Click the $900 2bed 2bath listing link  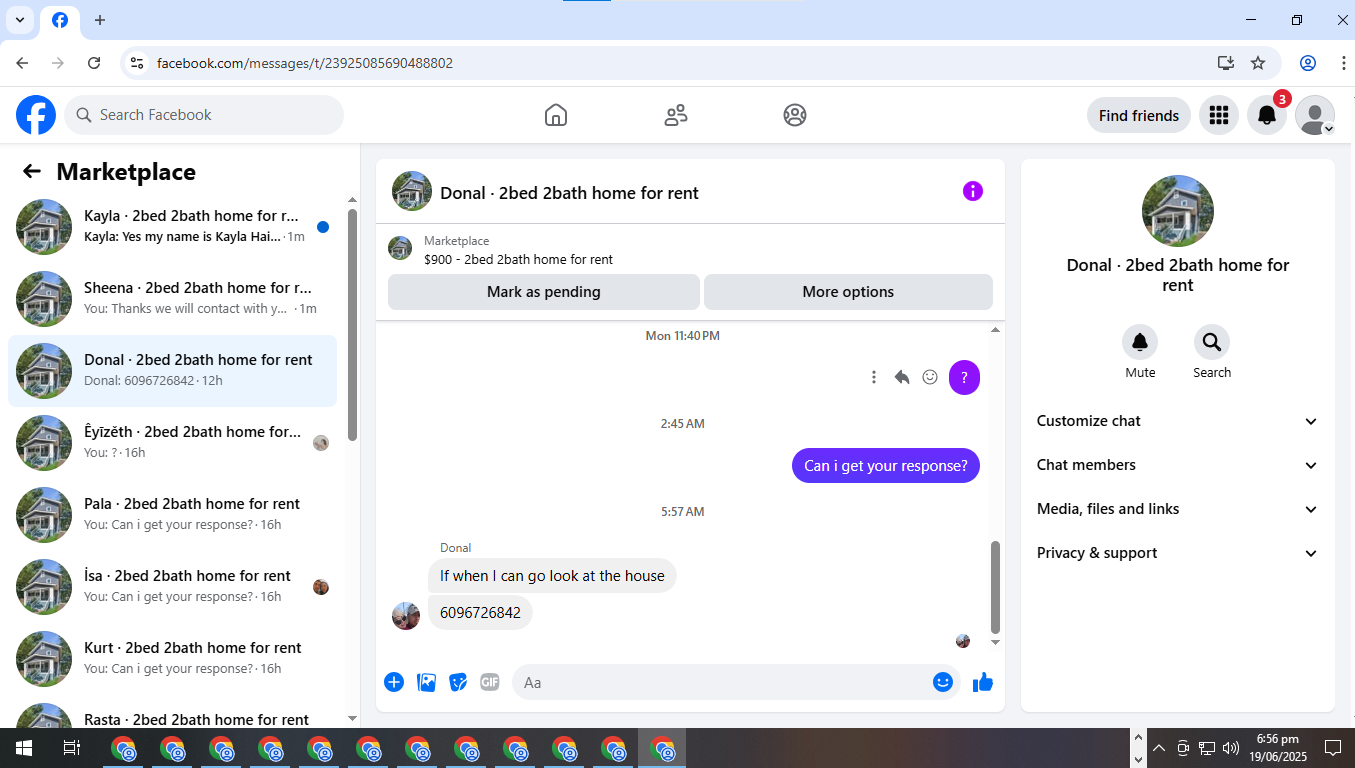(518, 259)
